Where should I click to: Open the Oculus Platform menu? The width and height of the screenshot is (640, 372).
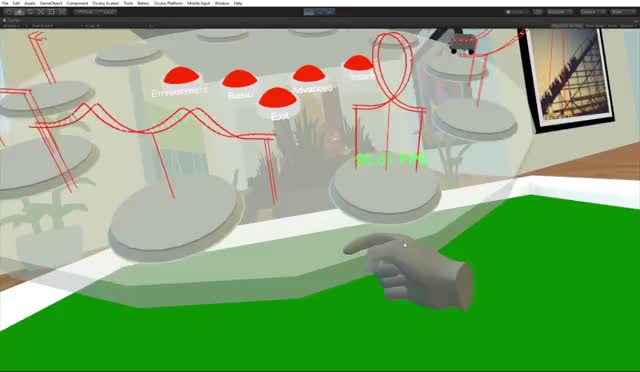coord(168,3)
